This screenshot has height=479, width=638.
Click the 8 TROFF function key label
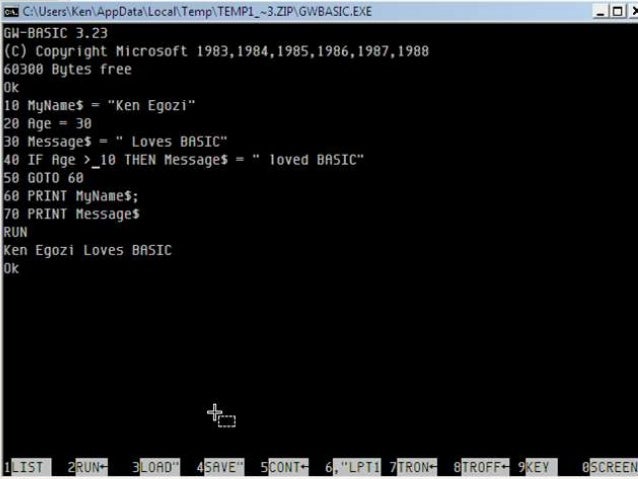[481, 467]
